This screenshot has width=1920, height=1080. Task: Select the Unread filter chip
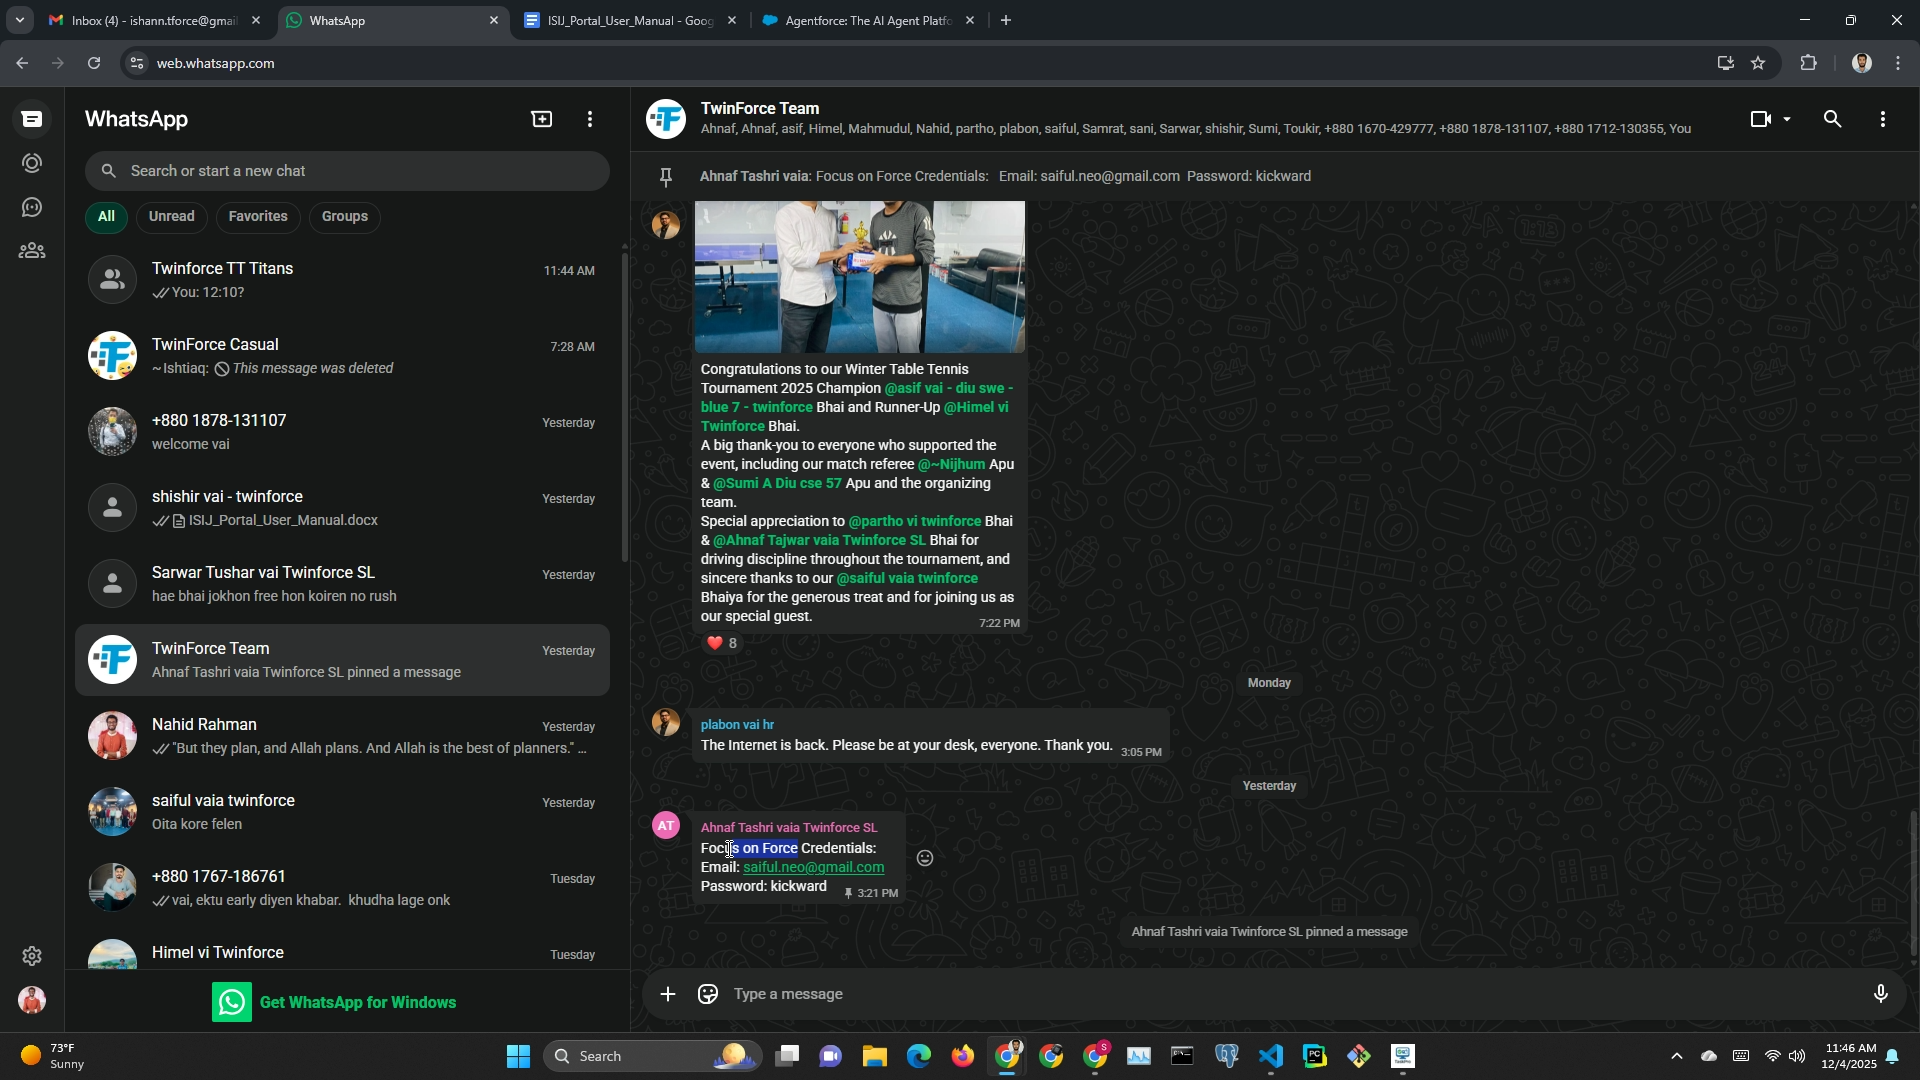(x=171, y=217)
